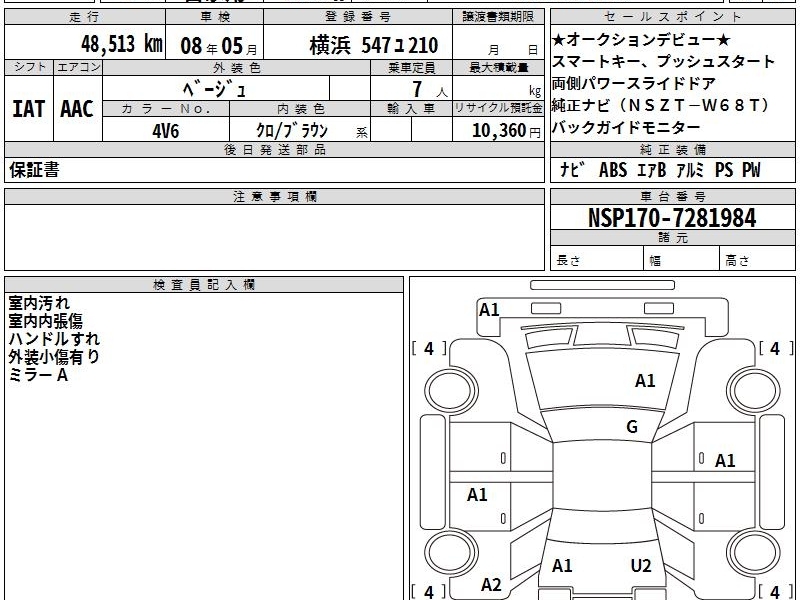800x600 pixels.
Task: Select the セールスポイント header
Action: tap(672, 17)
